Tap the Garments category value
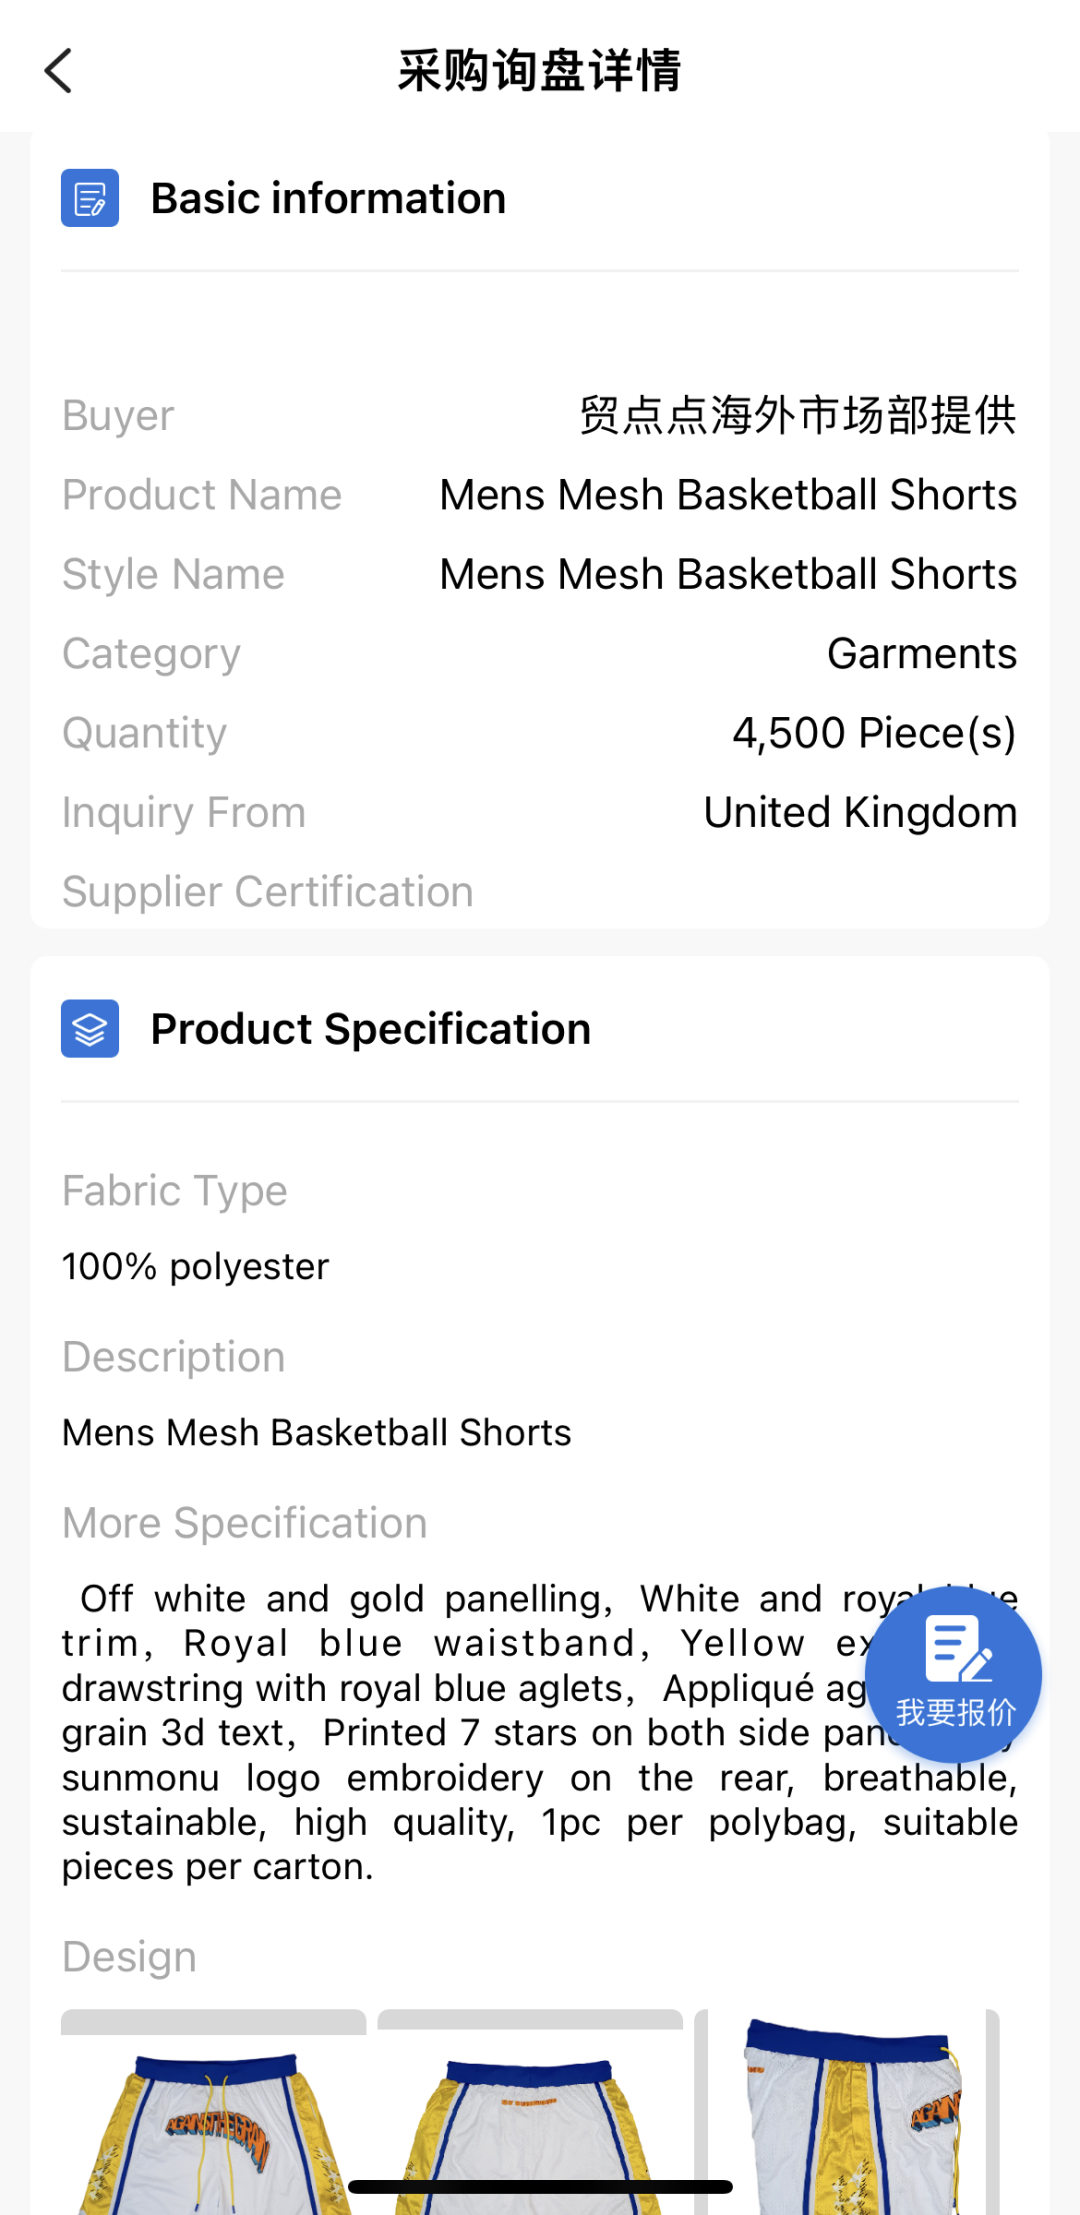The width and height of the screenshot is (1080, 2215). tap(921, 654)
